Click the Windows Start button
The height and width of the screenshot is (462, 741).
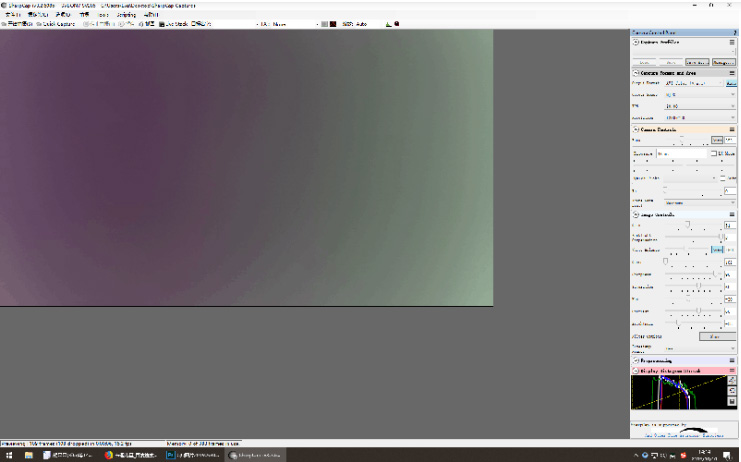(x=8, y=454)
